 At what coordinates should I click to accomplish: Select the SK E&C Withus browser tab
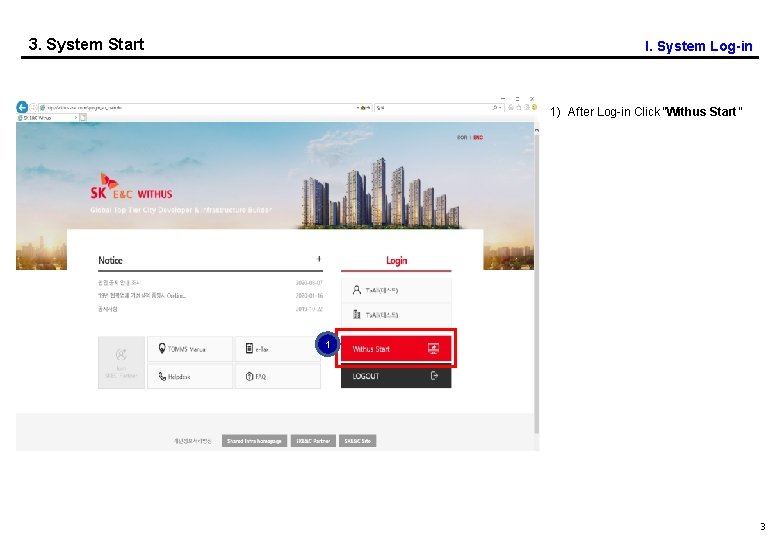tap(47, 118)
